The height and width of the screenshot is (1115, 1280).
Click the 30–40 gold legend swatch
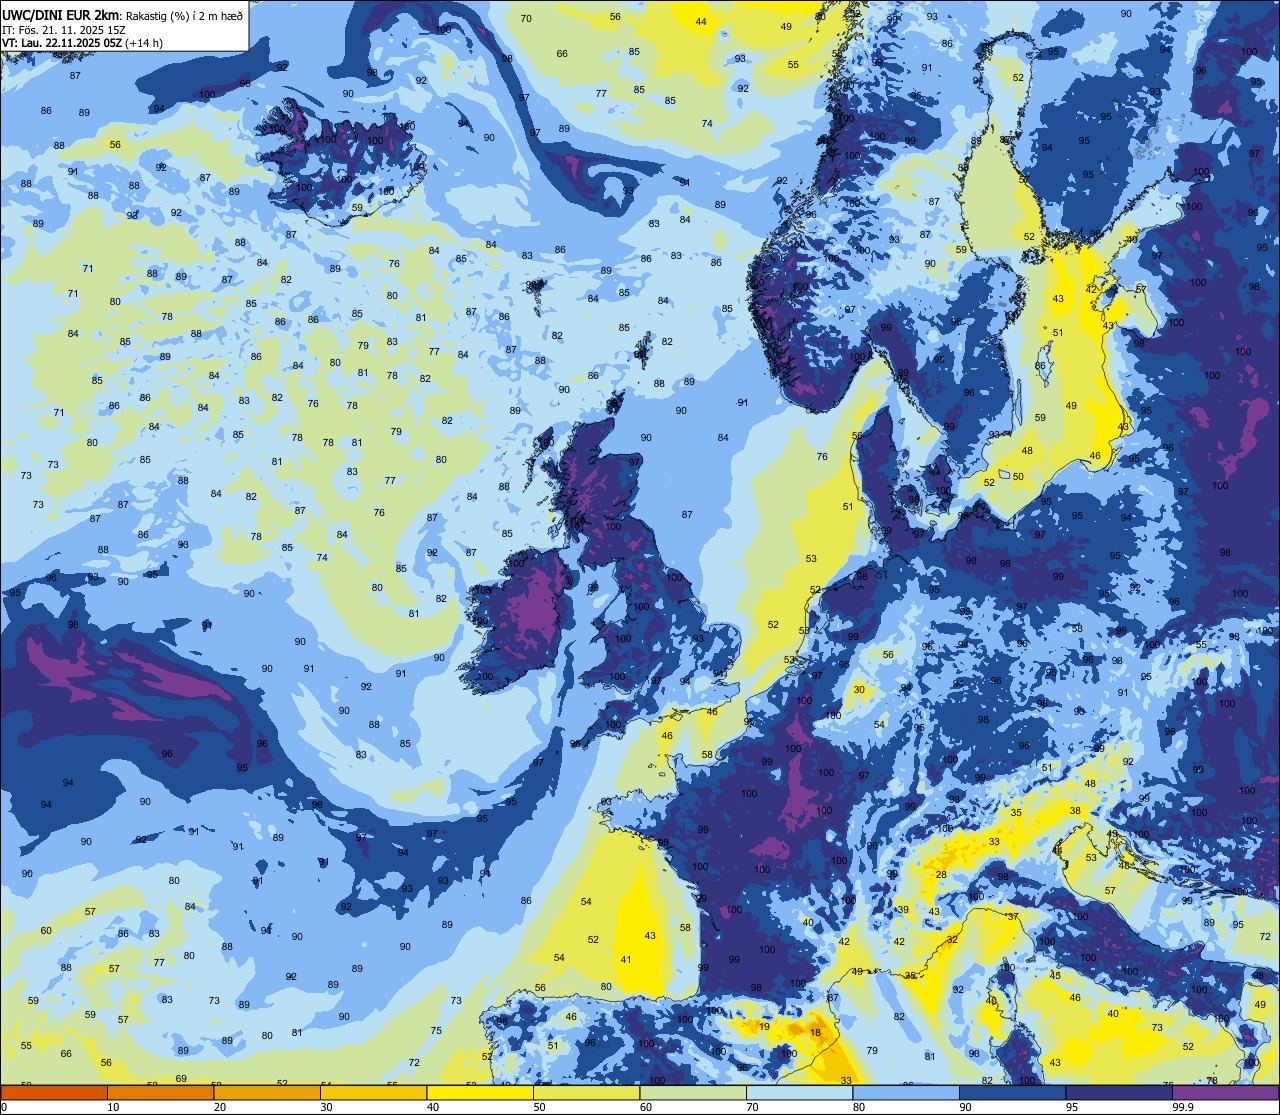tap(373, 1092)
